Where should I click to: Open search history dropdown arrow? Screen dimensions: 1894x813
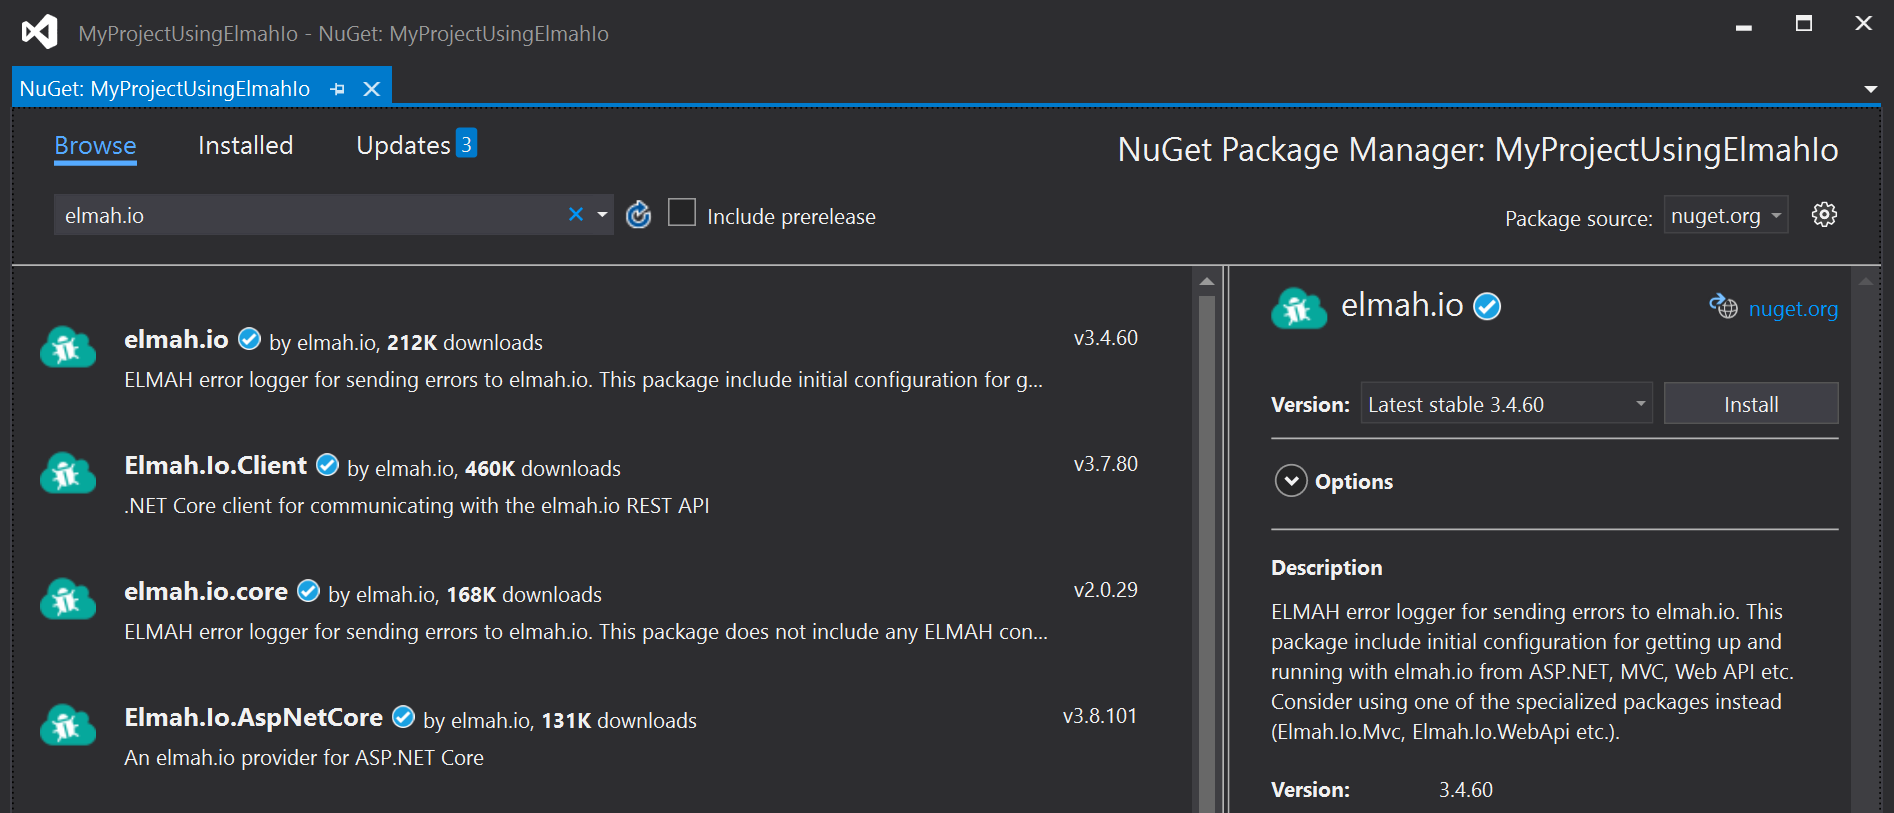click(602, 215)
